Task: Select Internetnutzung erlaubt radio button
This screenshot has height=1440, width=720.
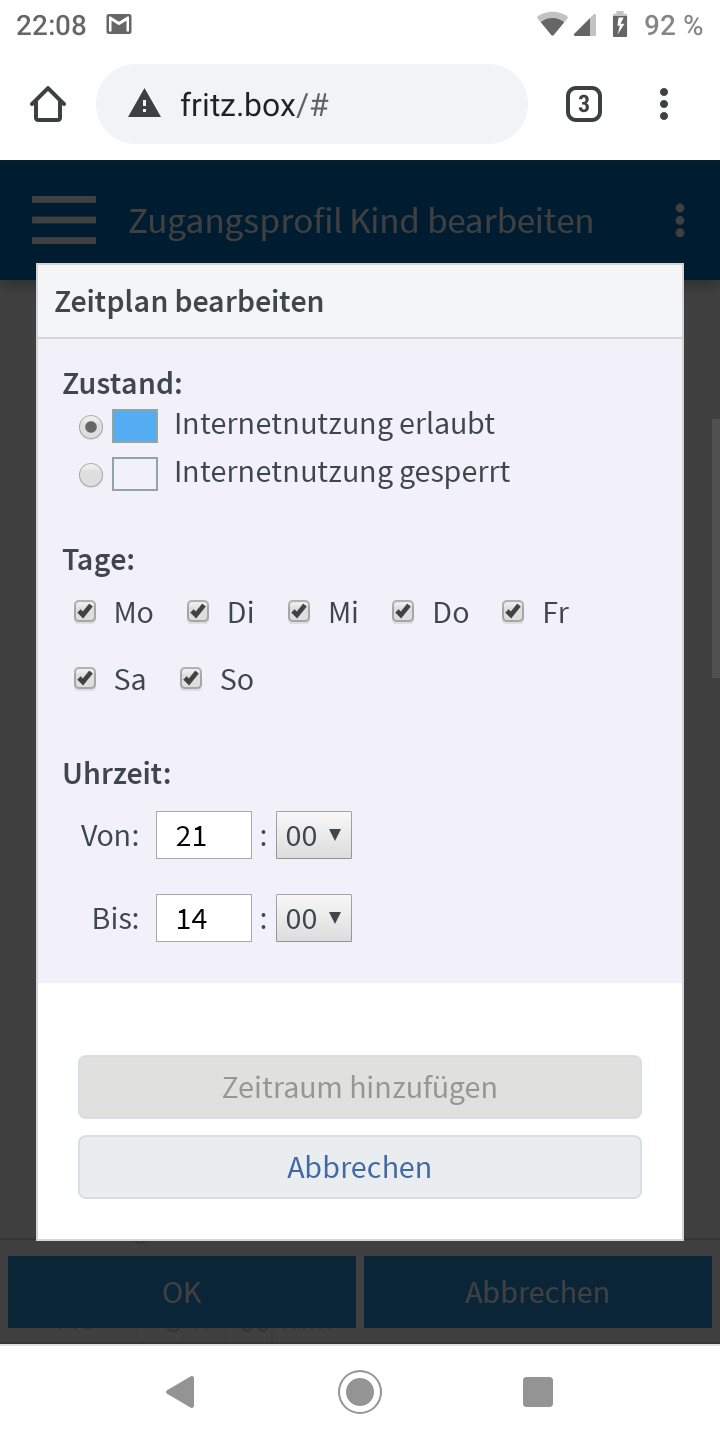Action: click(x=91, y=427)
